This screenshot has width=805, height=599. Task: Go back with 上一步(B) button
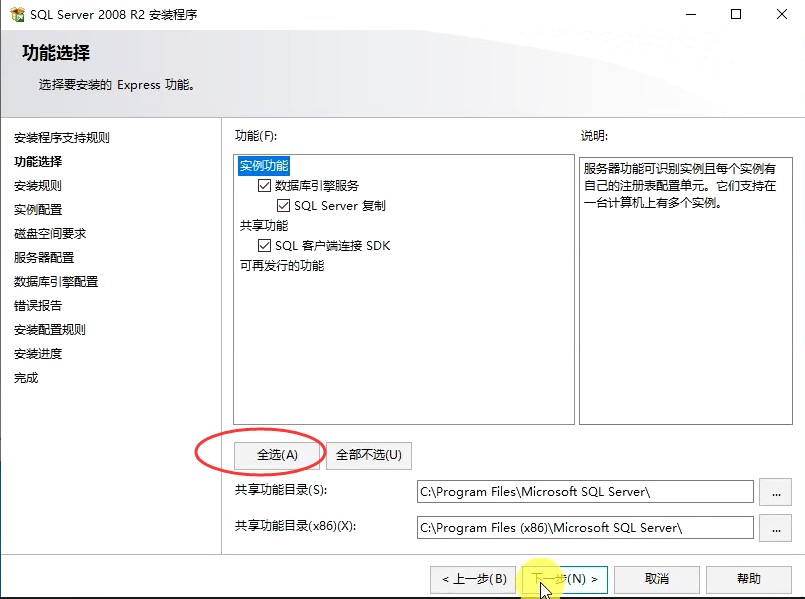click(x=473, y=579)
